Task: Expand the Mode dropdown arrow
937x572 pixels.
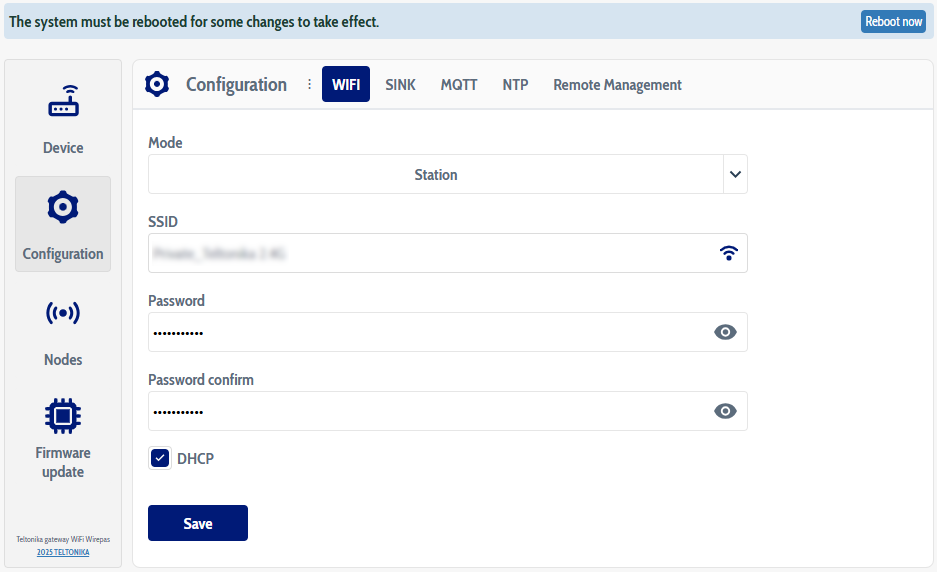Action: click(735, 174)
